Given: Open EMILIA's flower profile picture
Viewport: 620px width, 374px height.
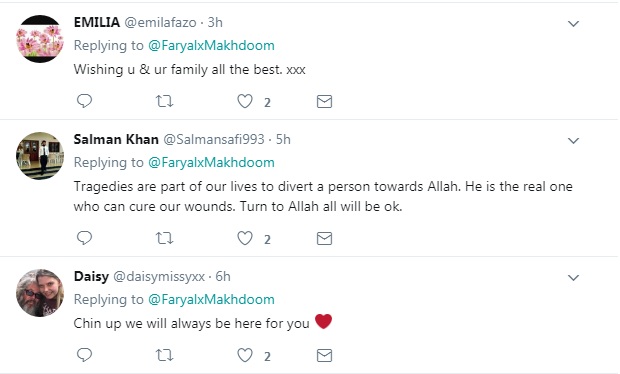Looking at the screenshot, I should pos(40,39).
